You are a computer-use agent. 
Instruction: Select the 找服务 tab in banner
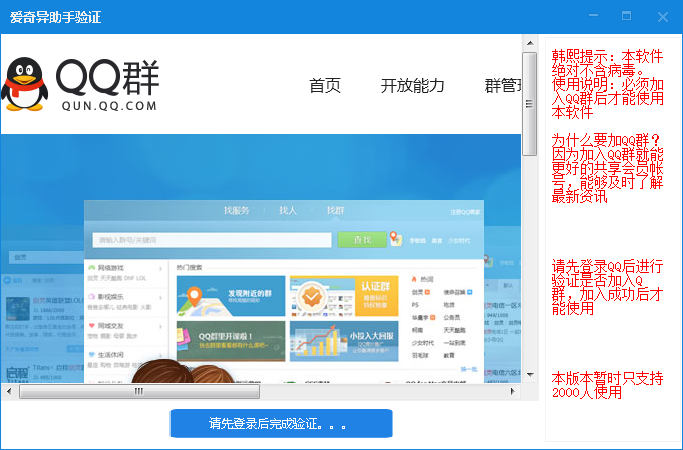(x=237, y=210)
